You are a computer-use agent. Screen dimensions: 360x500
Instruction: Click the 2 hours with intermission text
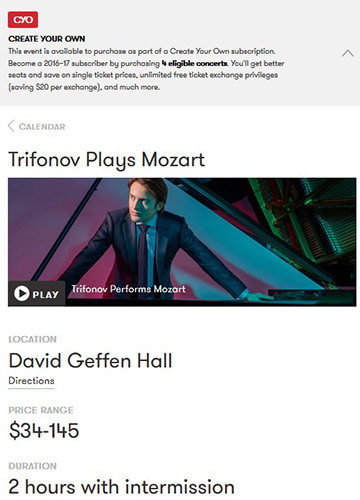point(121,487)
